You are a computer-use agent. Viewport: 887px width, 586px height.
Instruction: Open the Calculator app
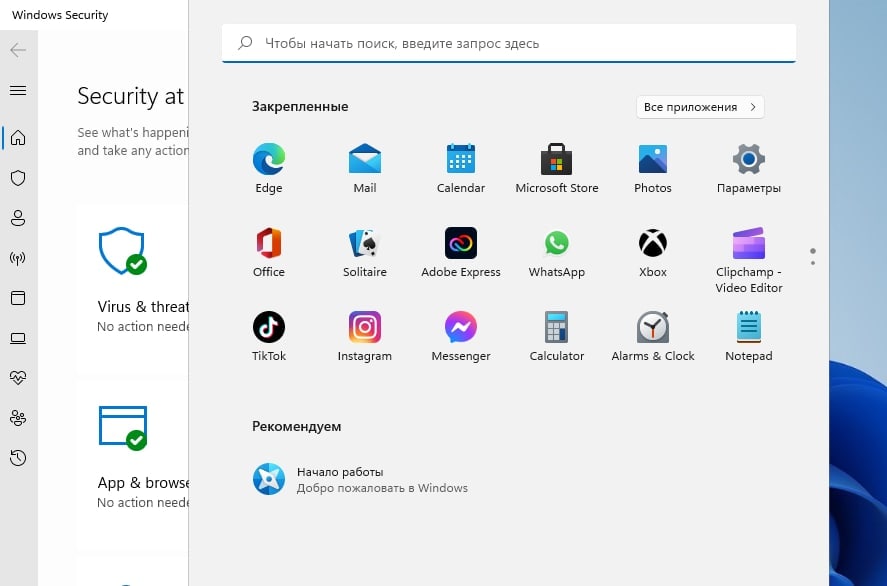click(557, 336)
